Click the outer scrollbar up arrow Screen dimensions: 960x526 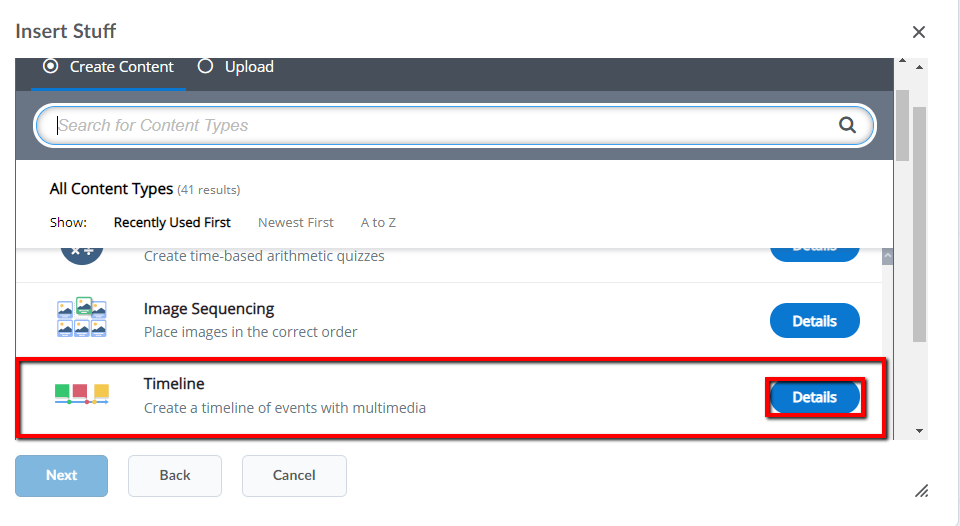[x=919, y=67]
